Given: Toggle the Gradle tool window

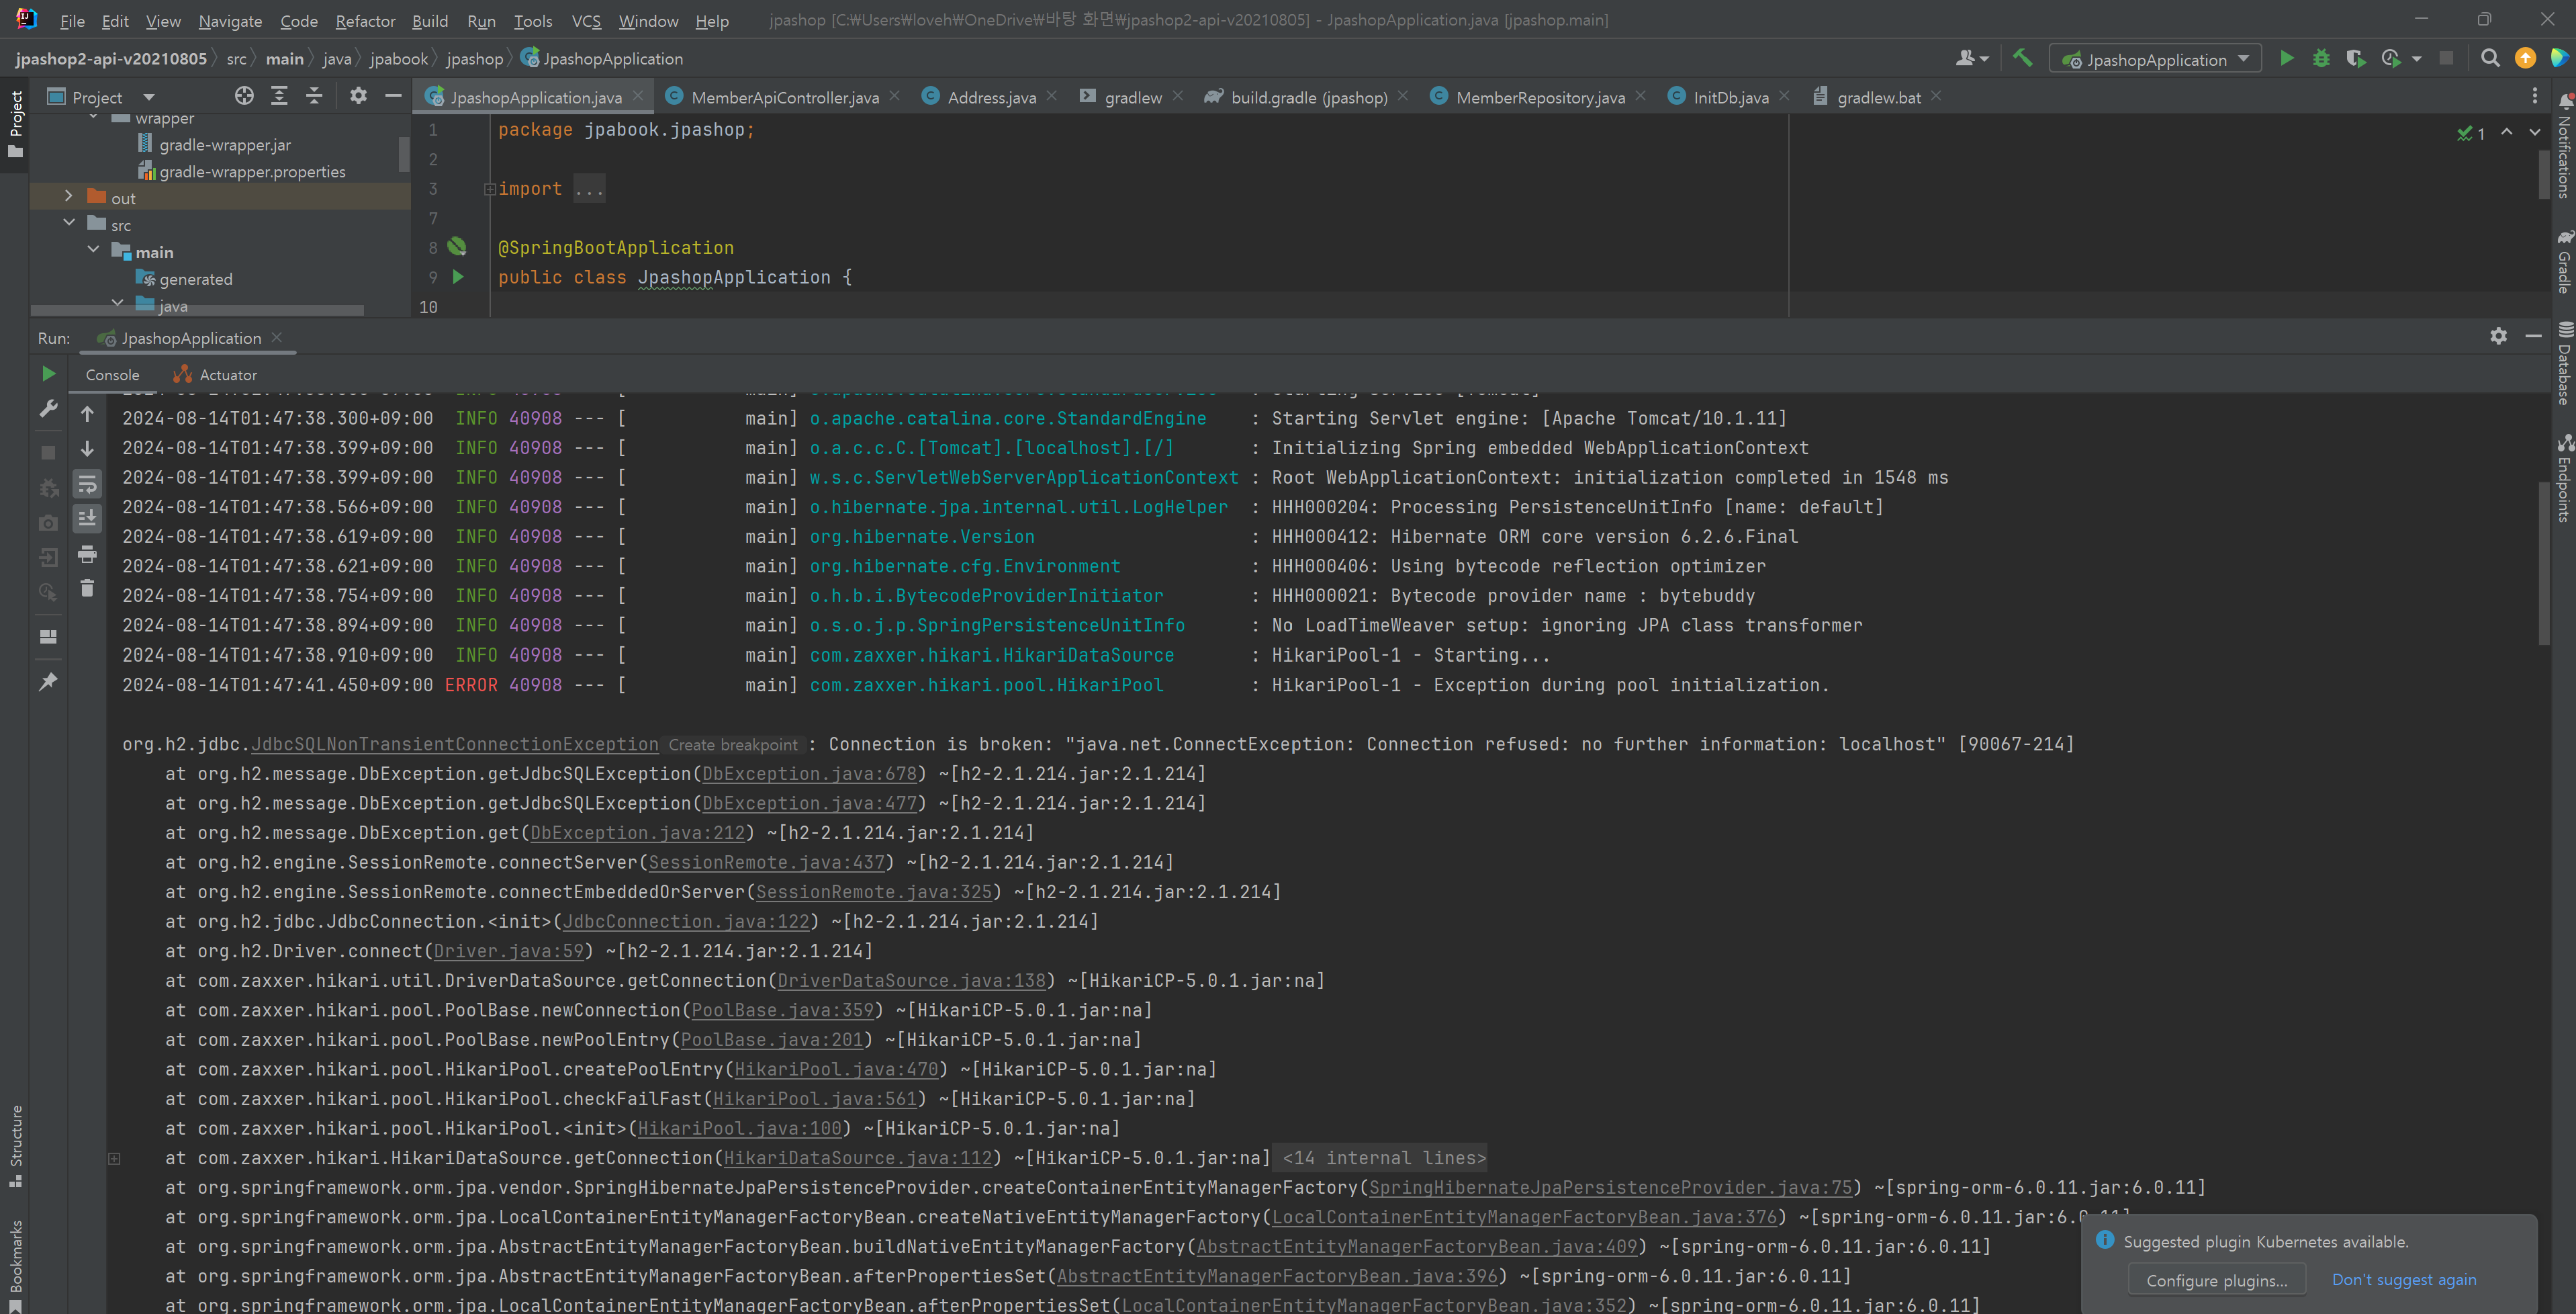Looking at the screenshot, I should click(2564, 262).
